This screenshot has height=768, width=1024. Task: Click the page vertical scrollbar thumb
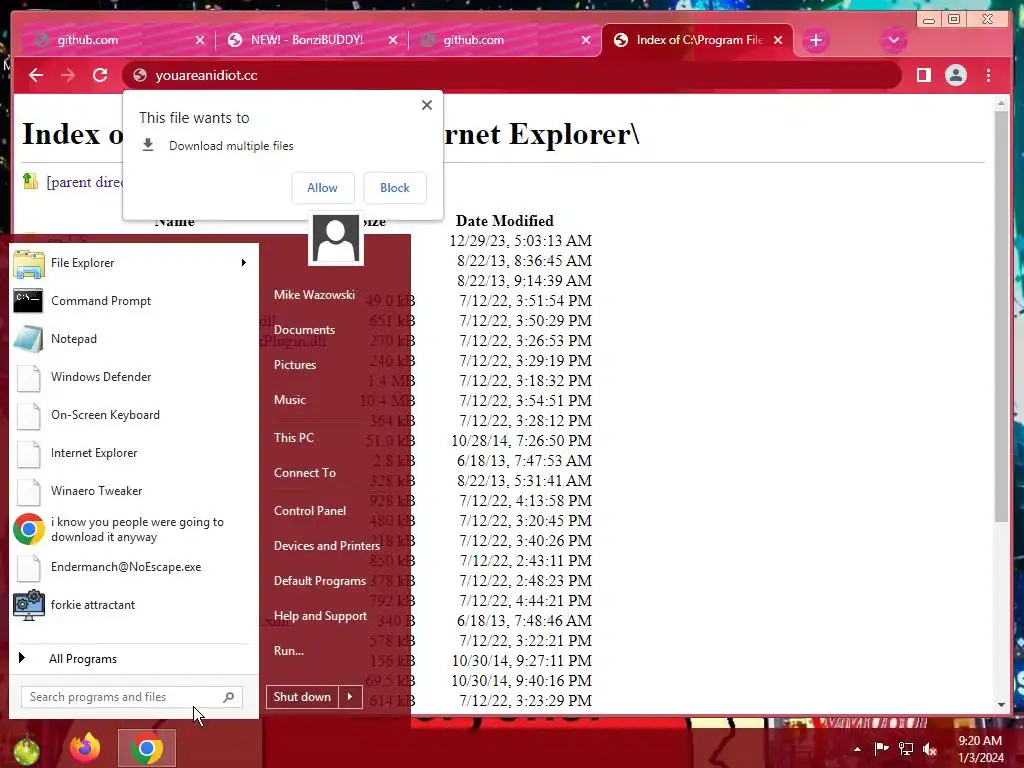(1002, 315)
